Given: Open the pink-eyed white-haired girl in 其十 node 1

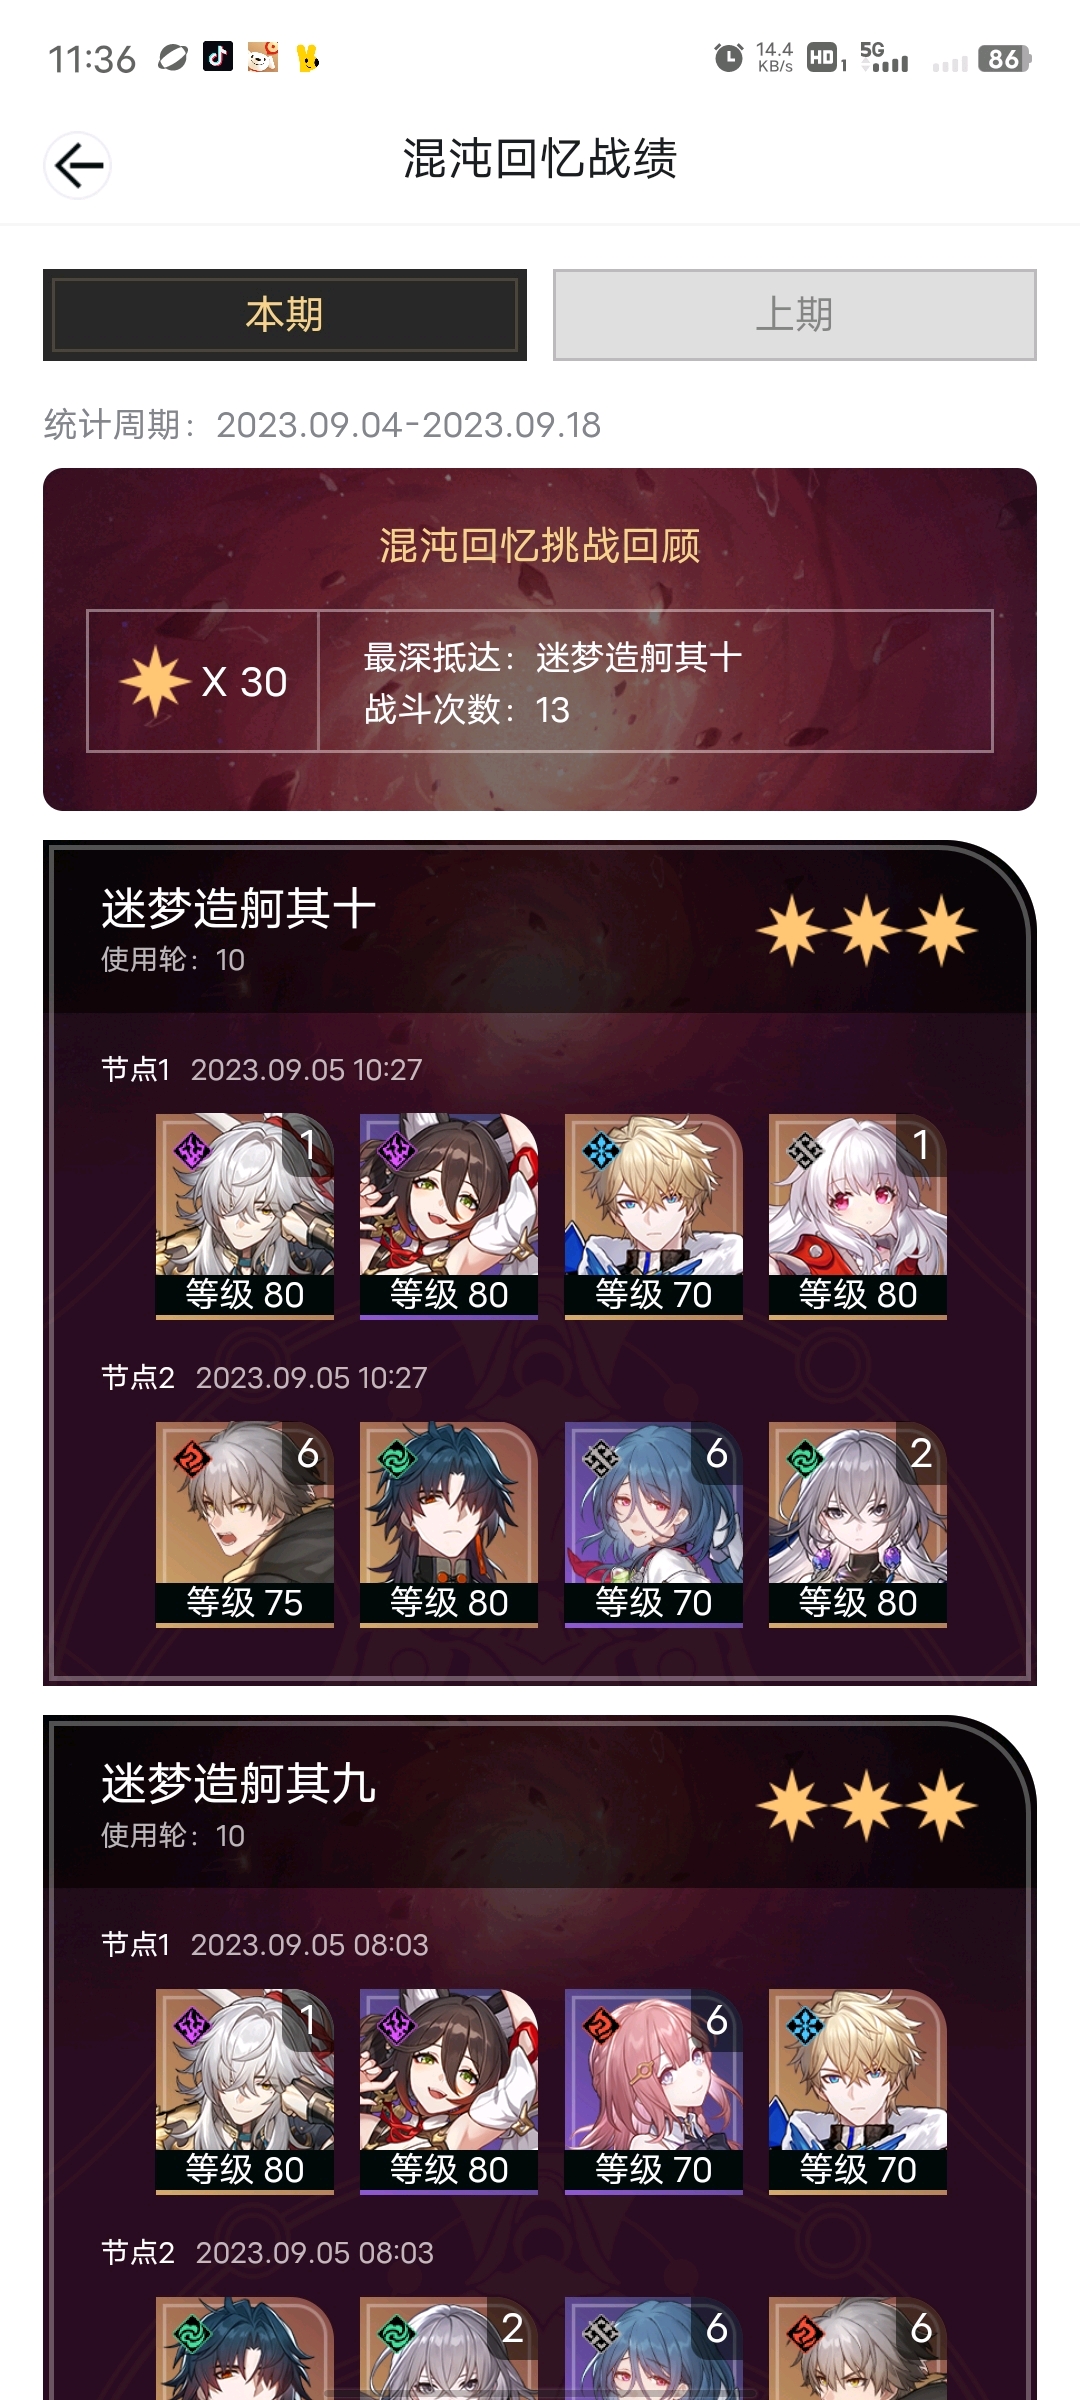Looking at the screenshot, I should [x=858, y=1216].
